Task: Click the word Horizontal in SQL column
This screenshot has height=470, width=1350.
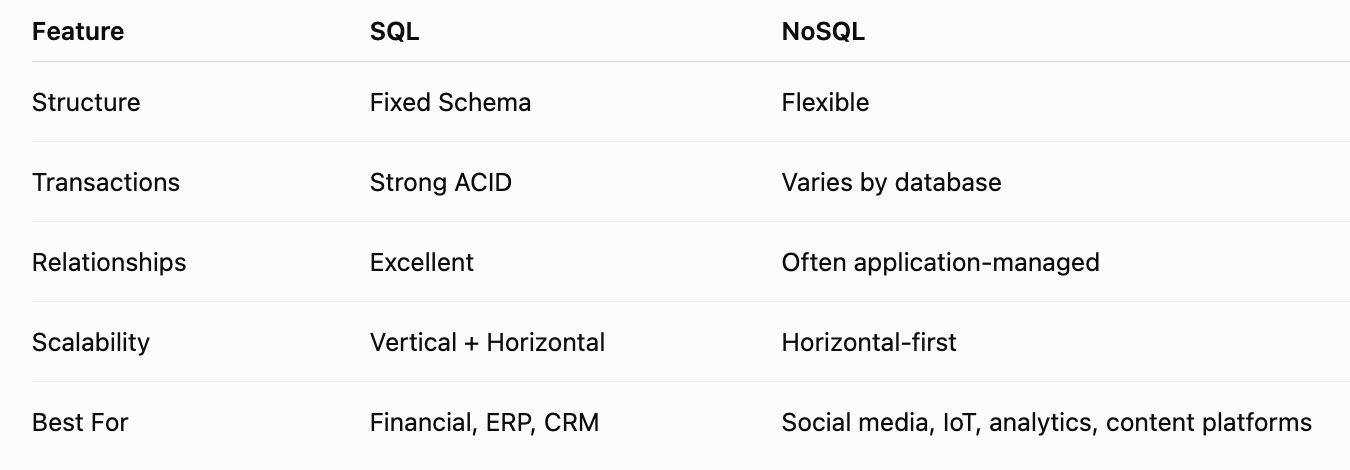Action: [546, 342]
